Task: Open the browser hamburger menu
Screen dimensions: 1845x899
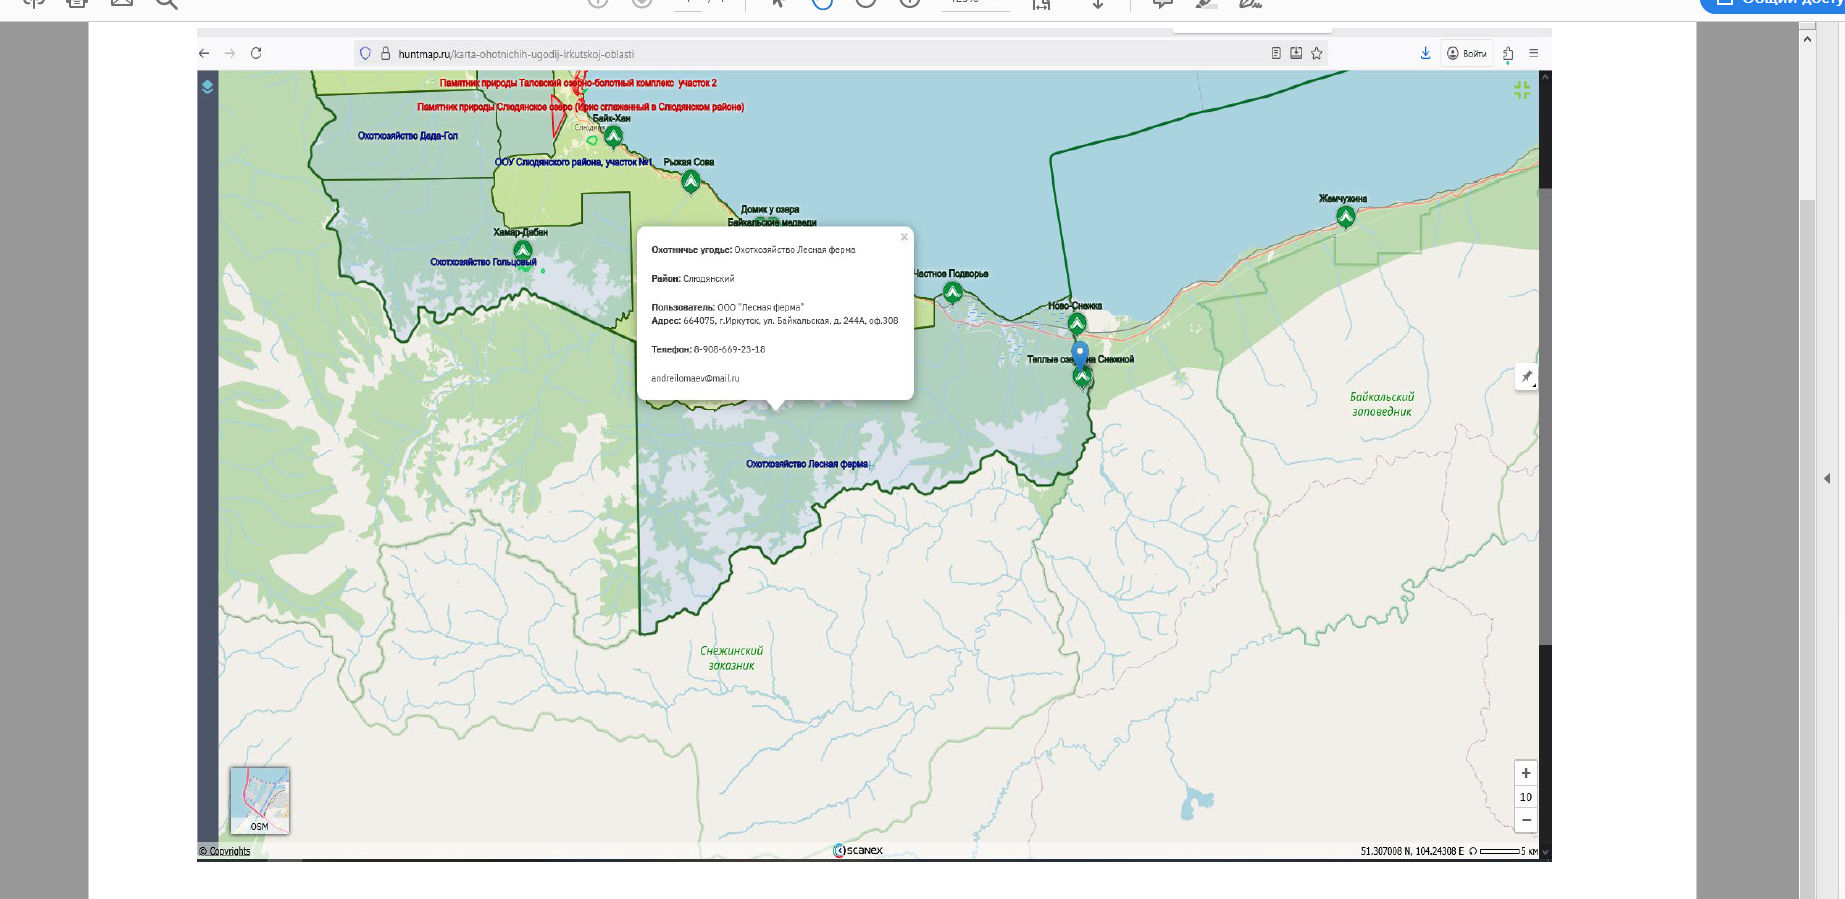Action: (1533, 53)
